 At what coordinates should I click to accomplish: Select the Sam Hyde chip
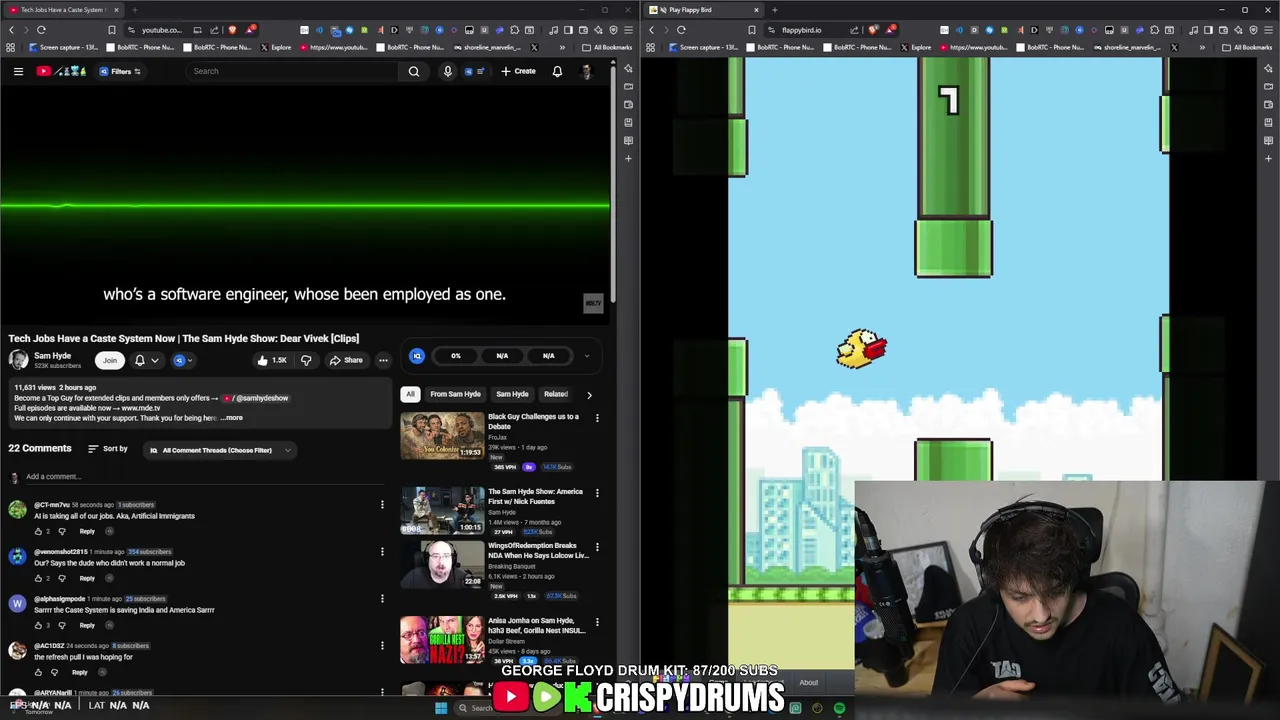tap(512, 394)
